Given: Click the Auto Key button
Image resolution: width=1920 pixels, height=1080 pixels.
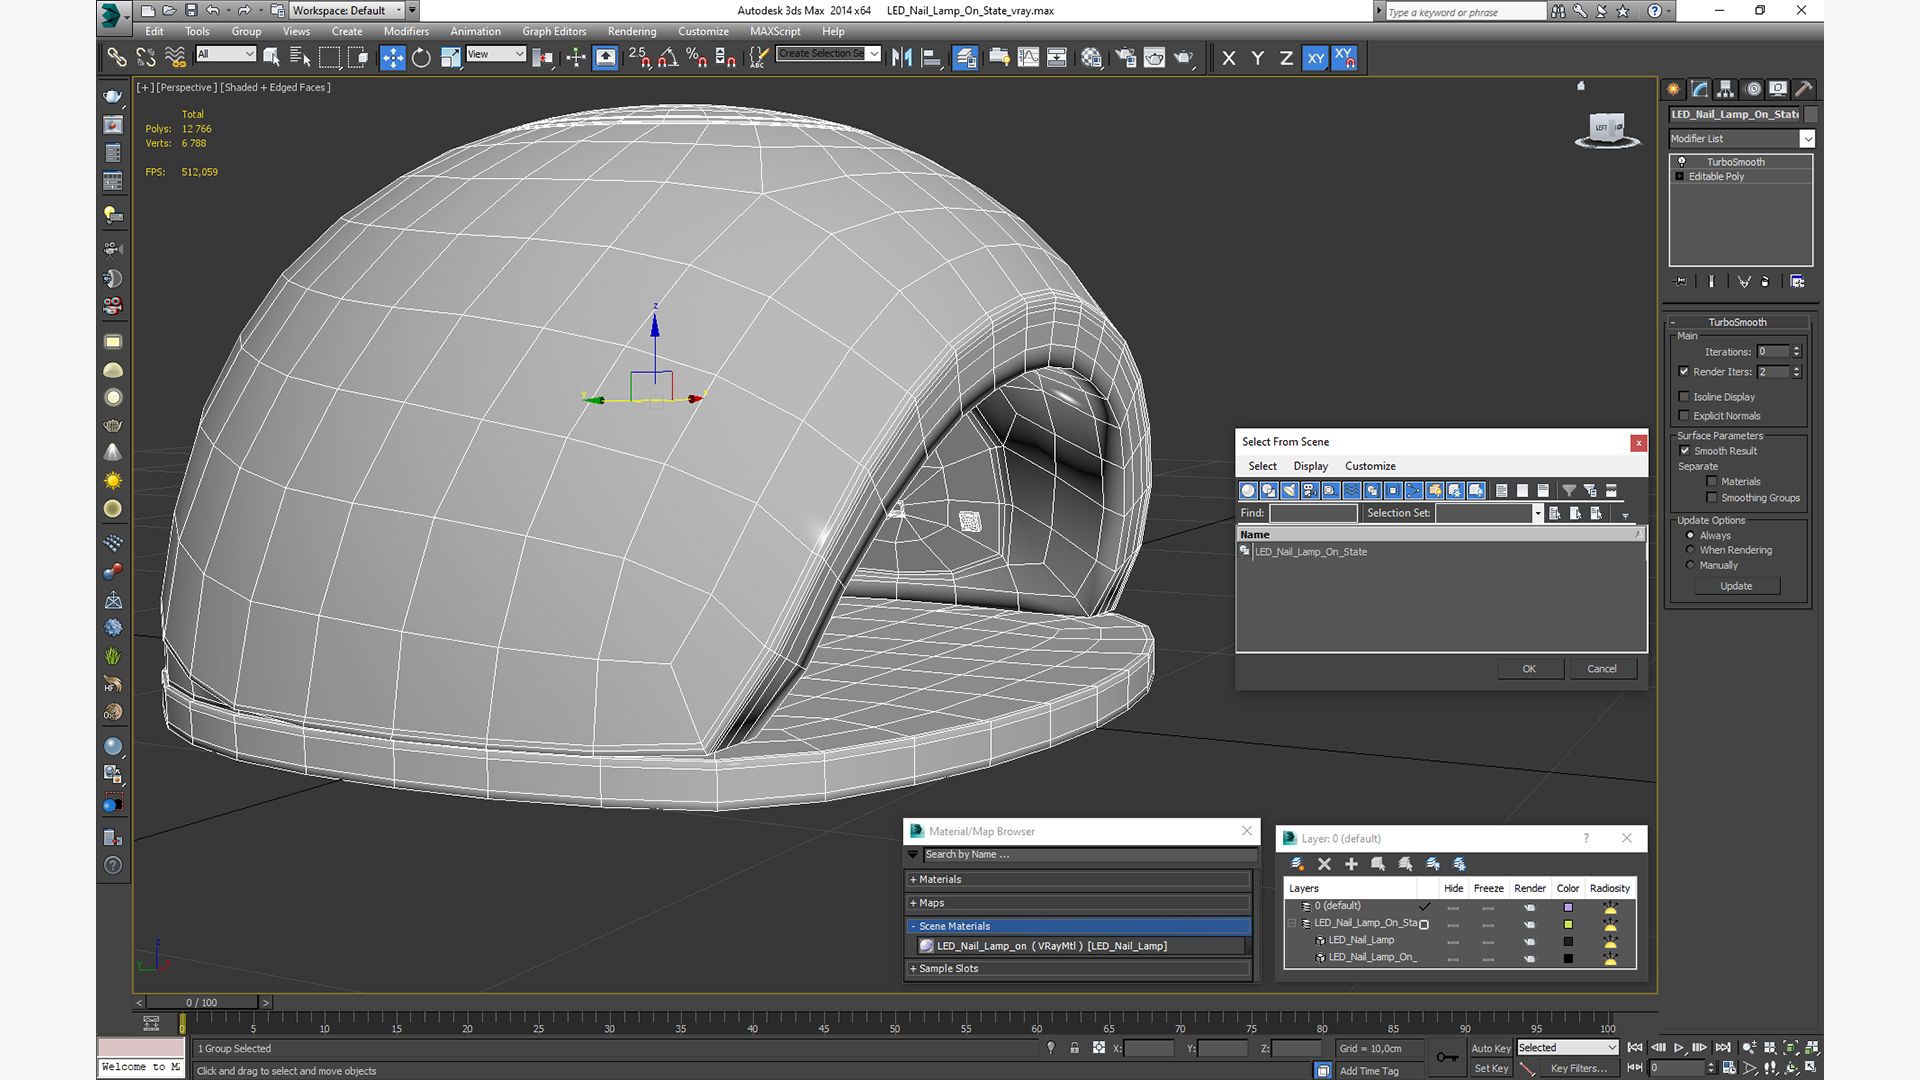Looking at the screenshot, I should (x=1490, y=1048).
